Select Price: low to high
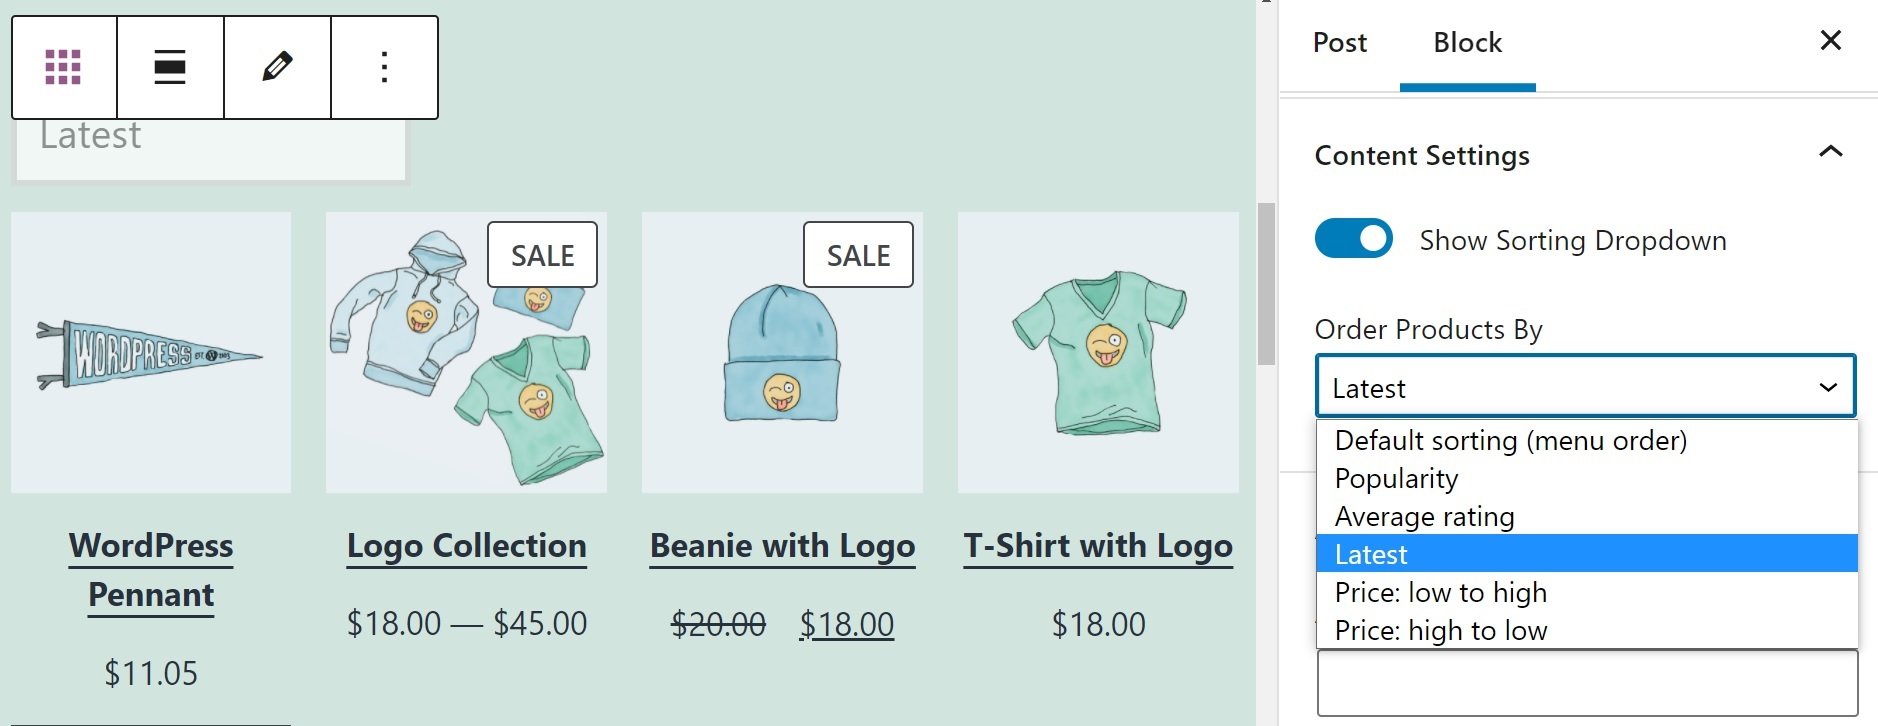This screenshot has height=726, width=1878. click(x=1440, y=593)
